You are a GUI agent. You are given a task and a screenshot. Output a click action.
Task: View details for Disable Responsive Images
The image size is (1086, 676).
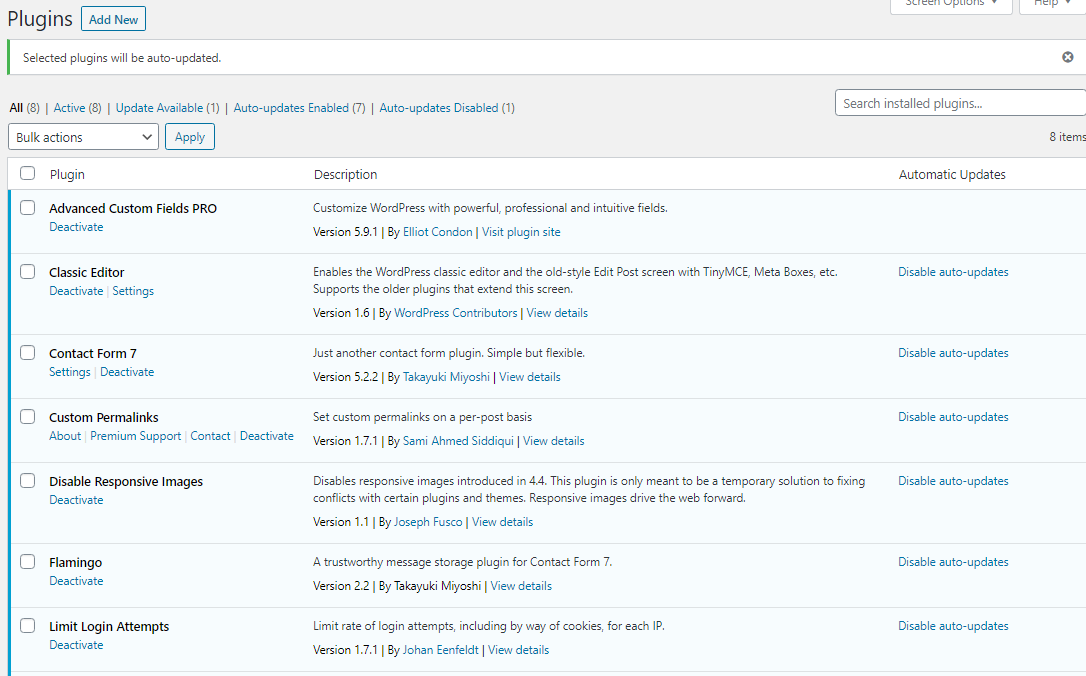coord(503,522)
